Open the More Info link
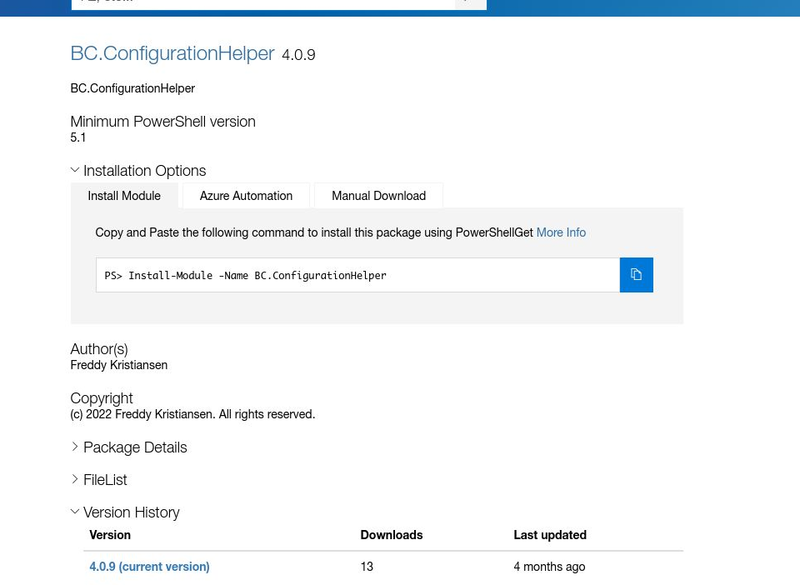 click(x=561, y=233)
